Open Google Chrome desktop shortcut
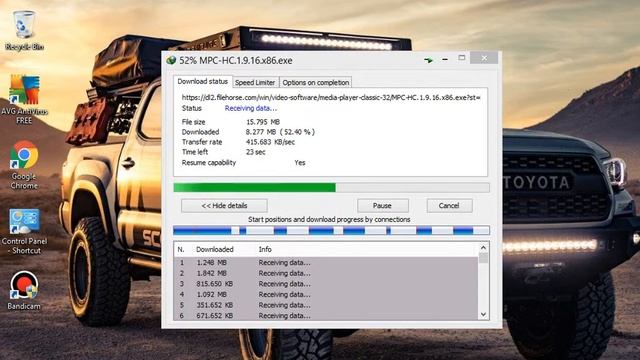 pos(24,164)
